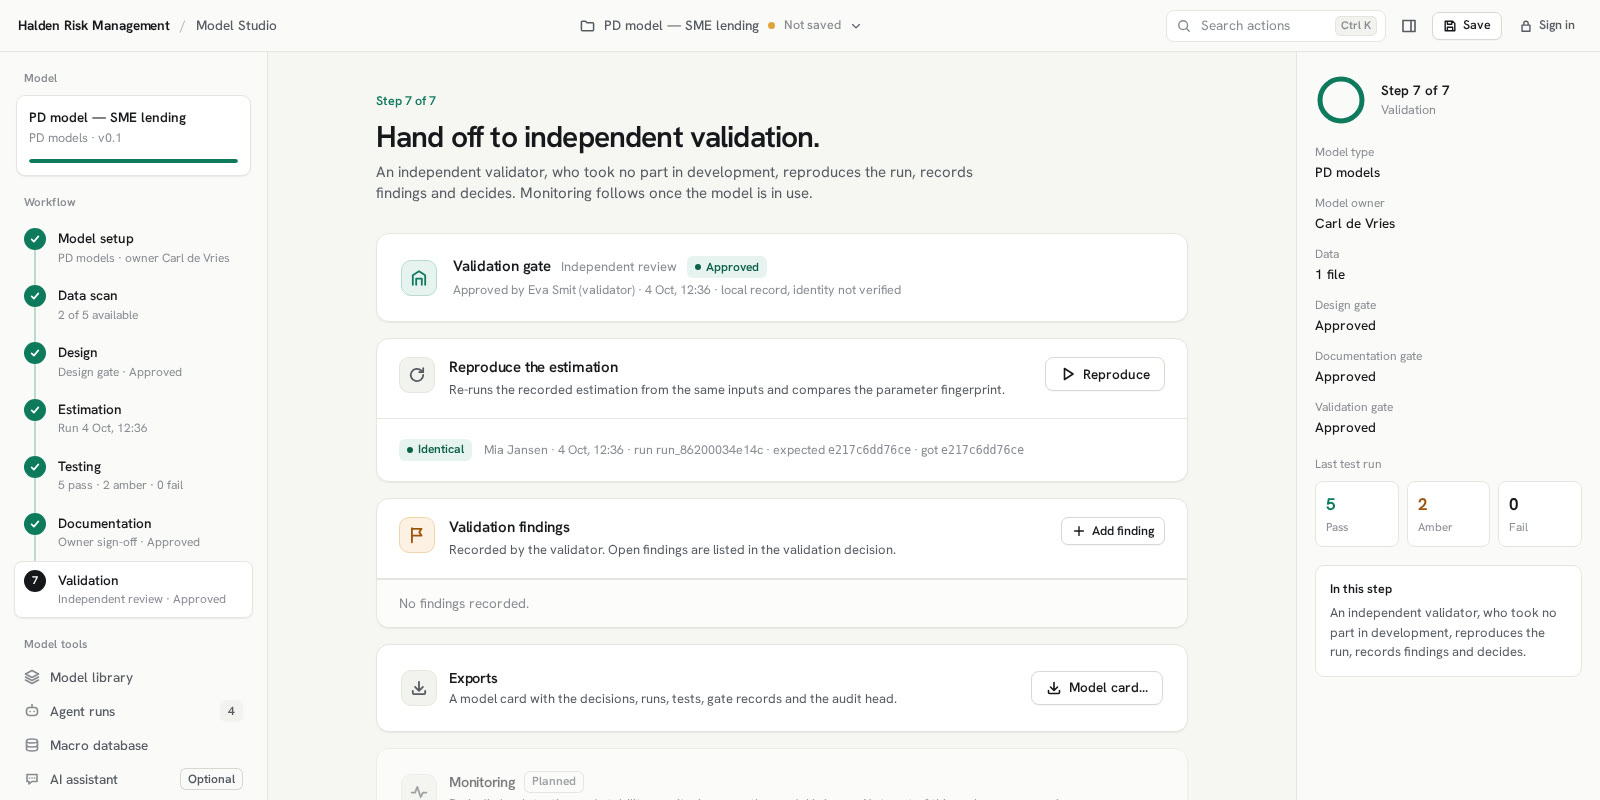Open the project dropdown chevron next to Not saved
This screenshot has width=1600, height=800.
(856, 26)
